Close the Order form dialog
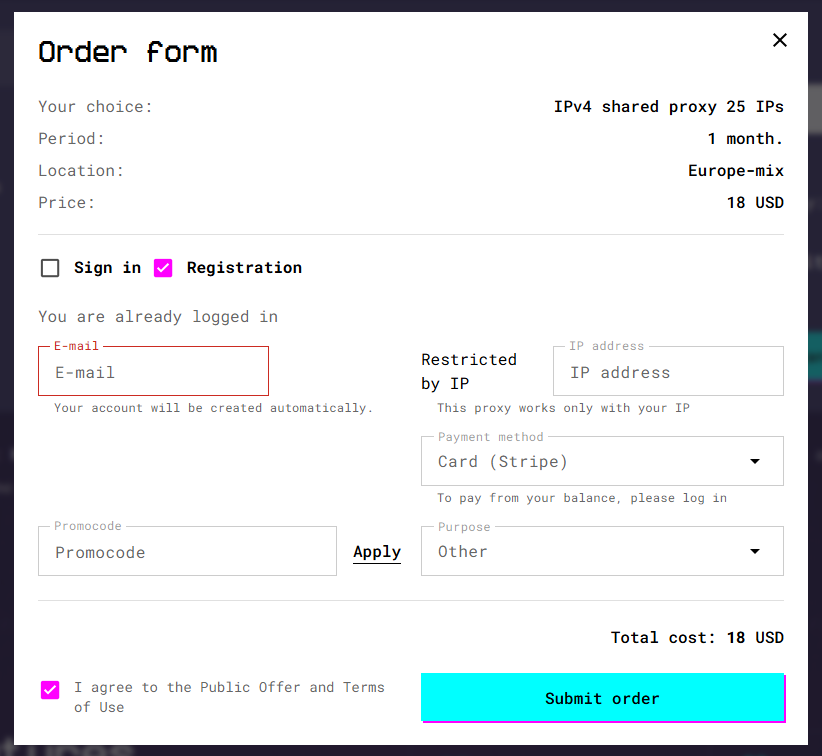 (x=780, y=40)
